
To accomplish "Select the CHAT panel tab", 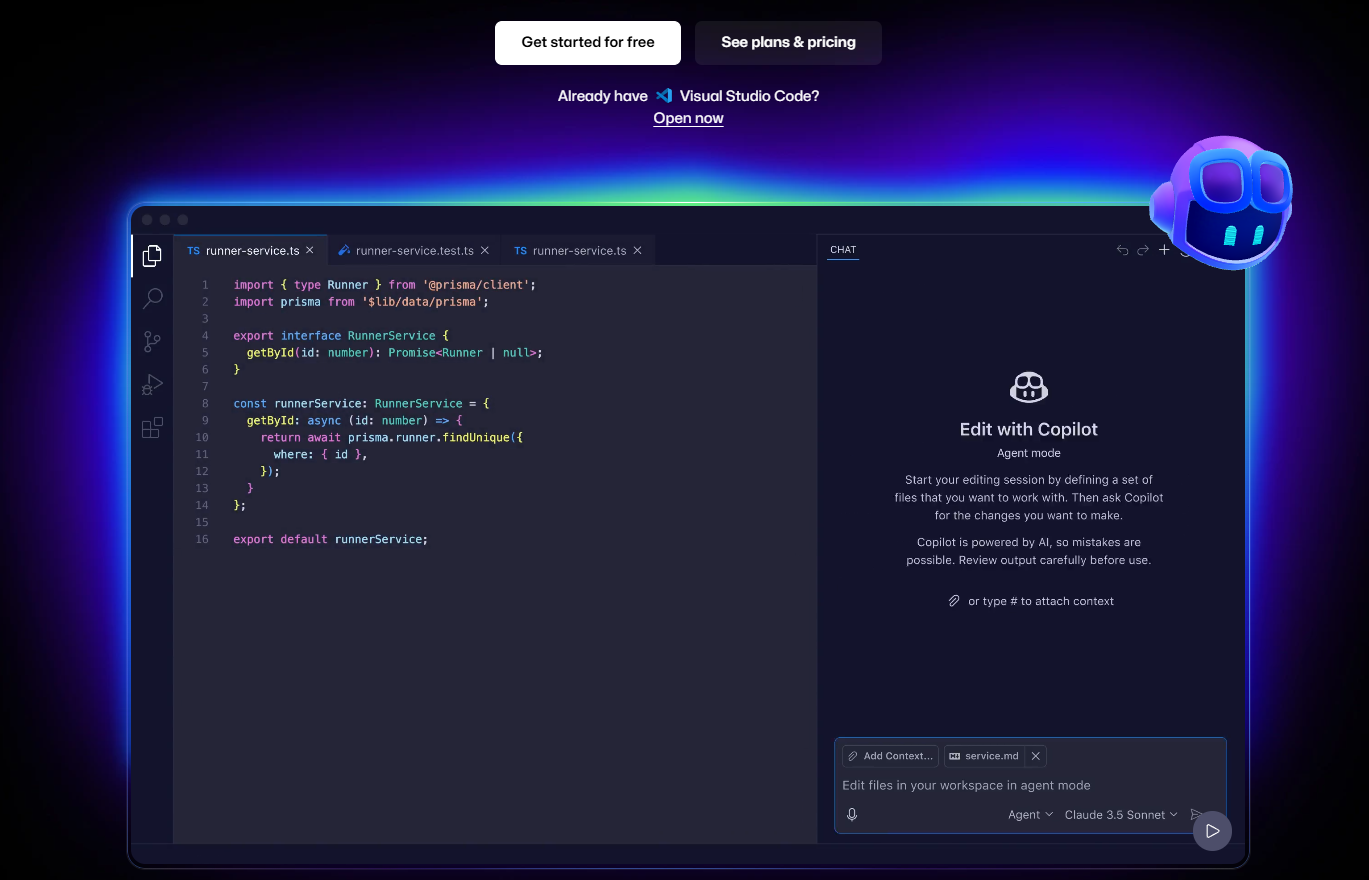I will click(x=843, y=250).
